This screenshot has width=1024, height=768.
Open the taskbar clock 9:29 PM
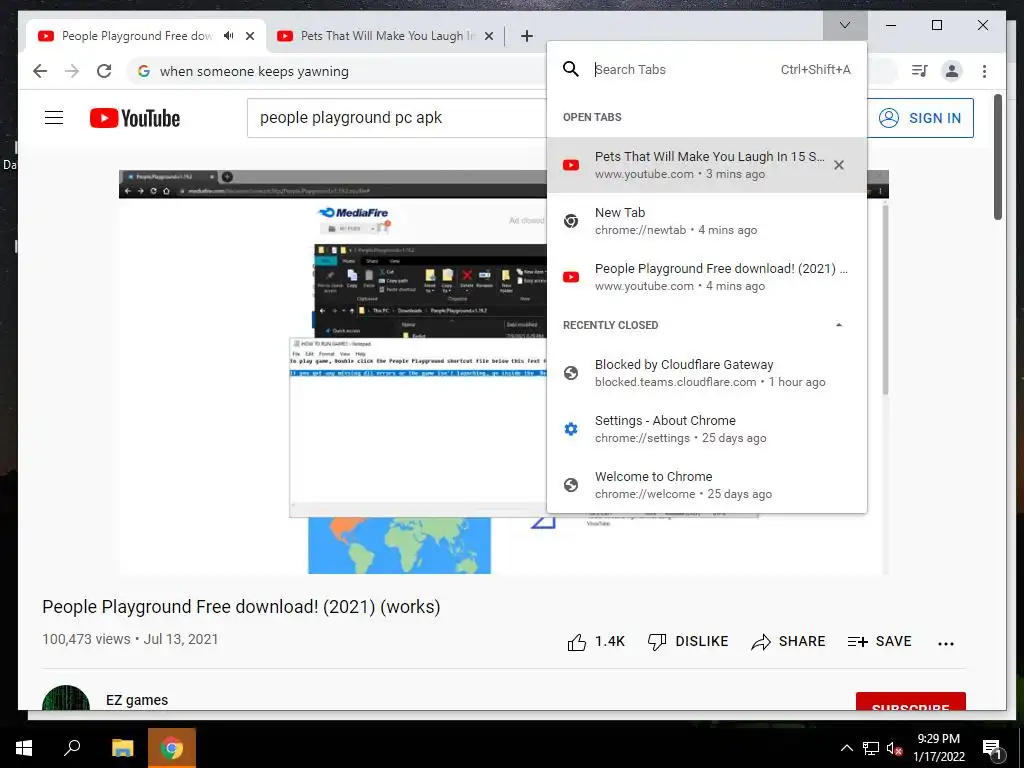[x=938, y=748]
